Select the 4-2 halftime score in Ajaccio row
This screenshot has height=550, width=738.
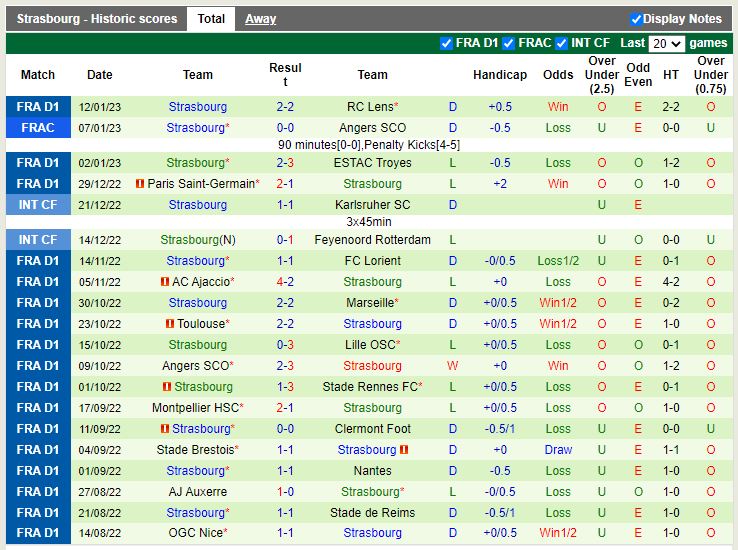(671, 282)
